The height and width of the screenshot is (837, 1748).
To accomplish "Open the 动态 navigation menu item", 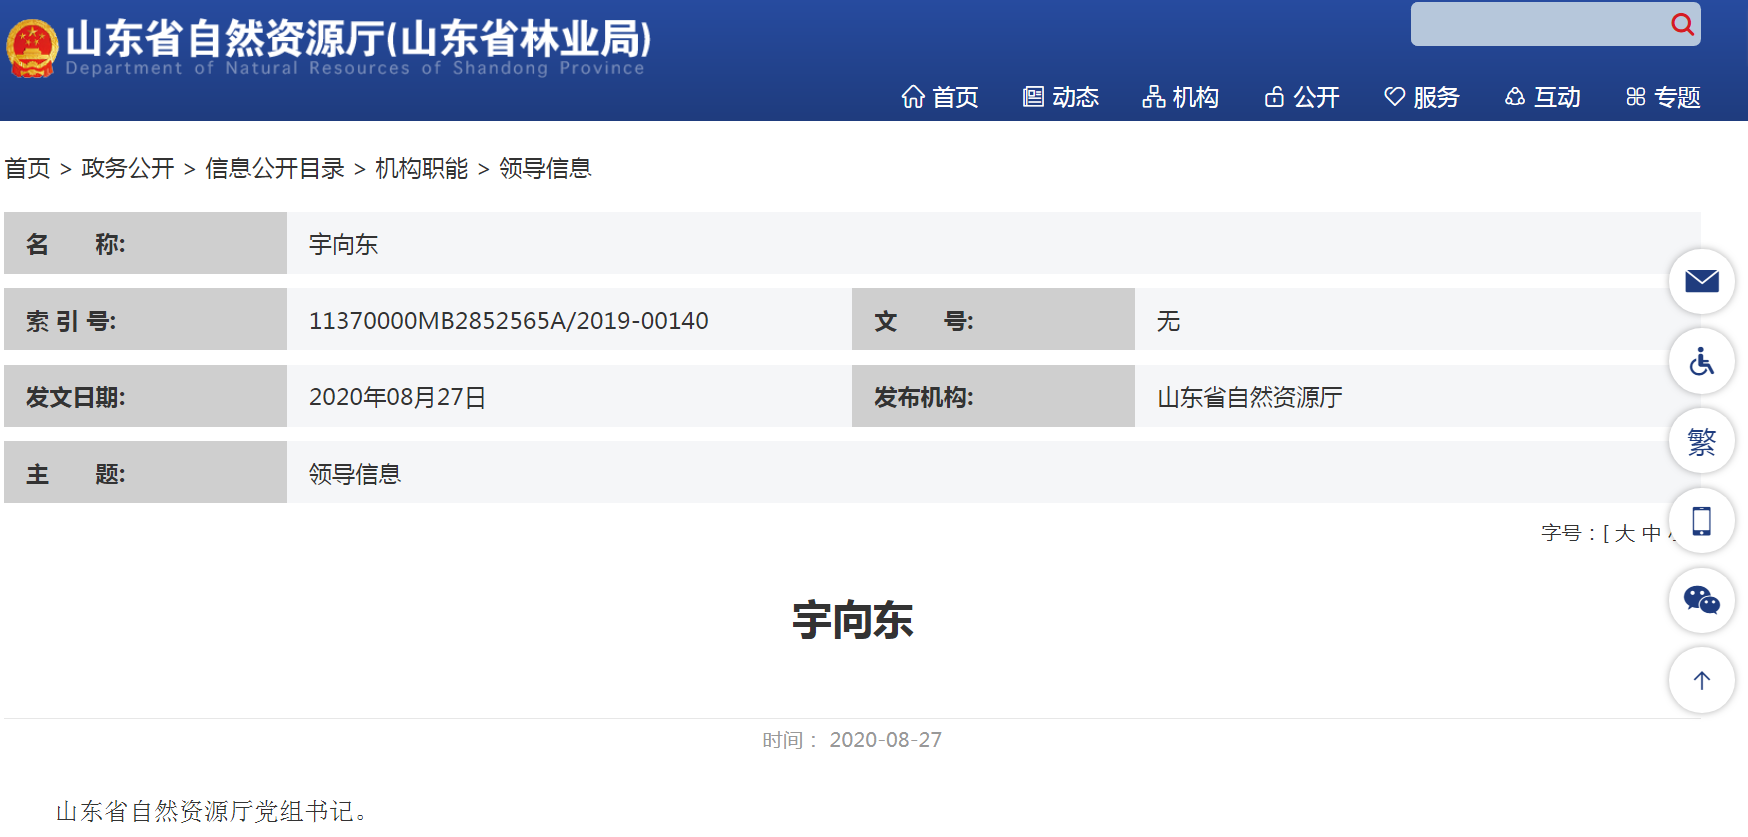I will point(1061,97).
